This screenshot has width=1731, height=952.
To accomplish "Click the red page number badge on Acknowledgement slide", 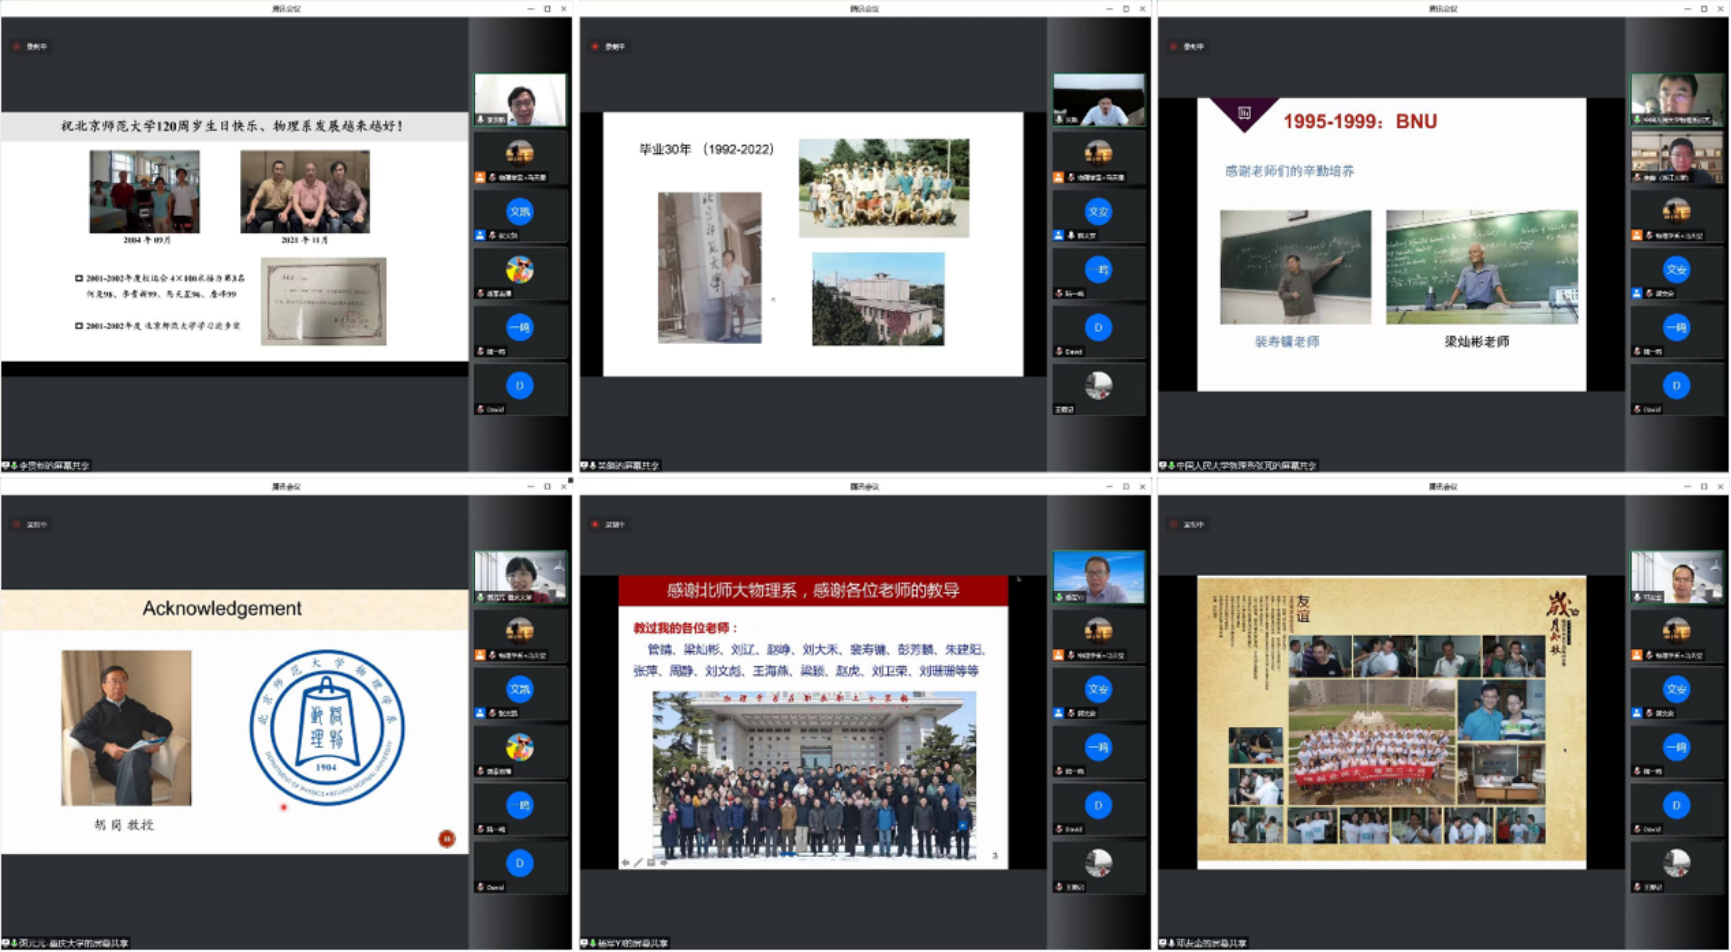I will [x=447, y=839].
